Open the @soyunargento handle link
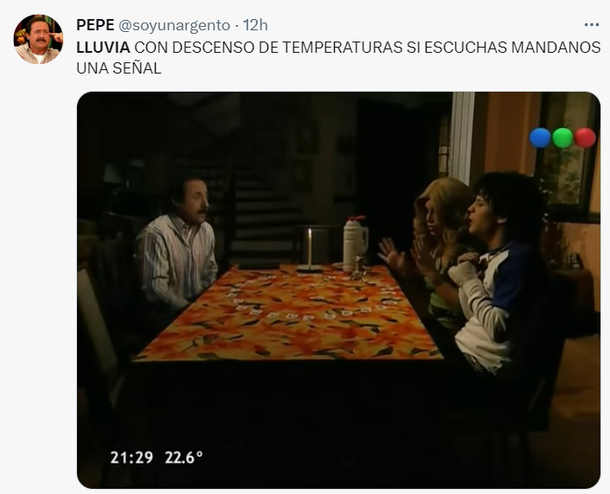The width and height of the screenshot is (610, 494). click(x=174, y=25)
